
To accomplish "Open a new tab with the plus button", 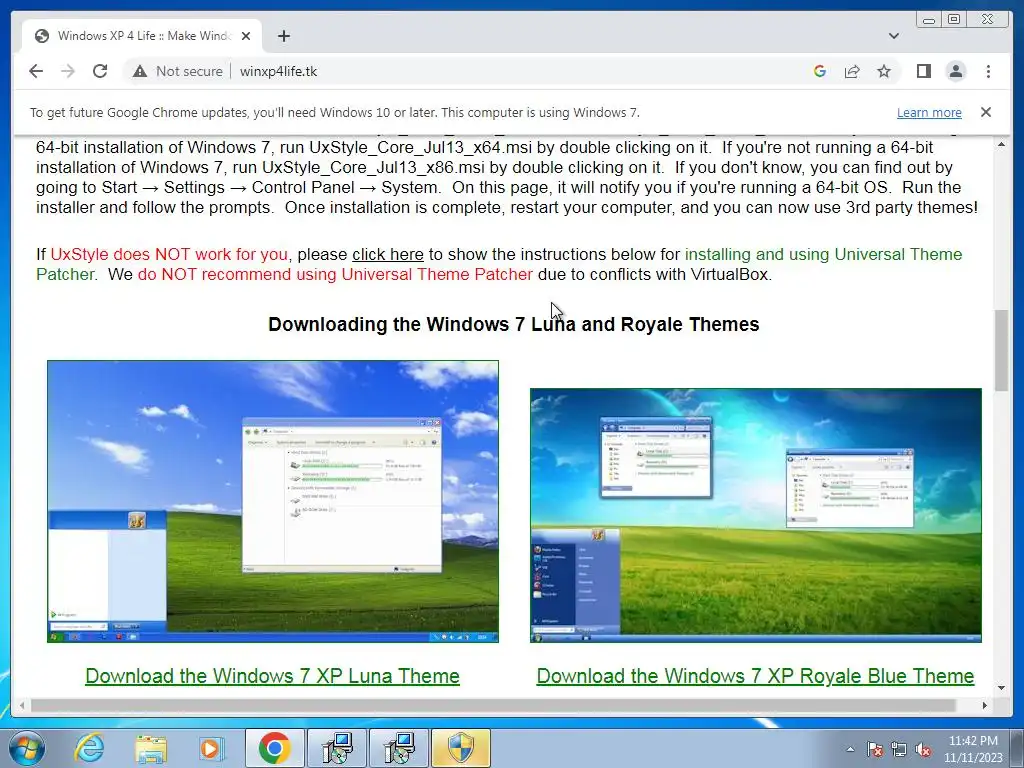I will (283, 36).
